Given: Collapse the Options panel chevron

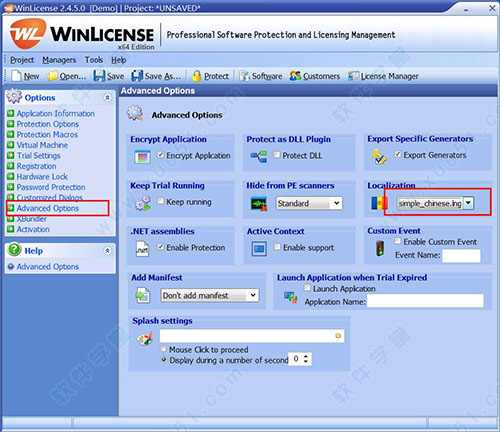Looking at the screenshot, I should click(107, 97).
